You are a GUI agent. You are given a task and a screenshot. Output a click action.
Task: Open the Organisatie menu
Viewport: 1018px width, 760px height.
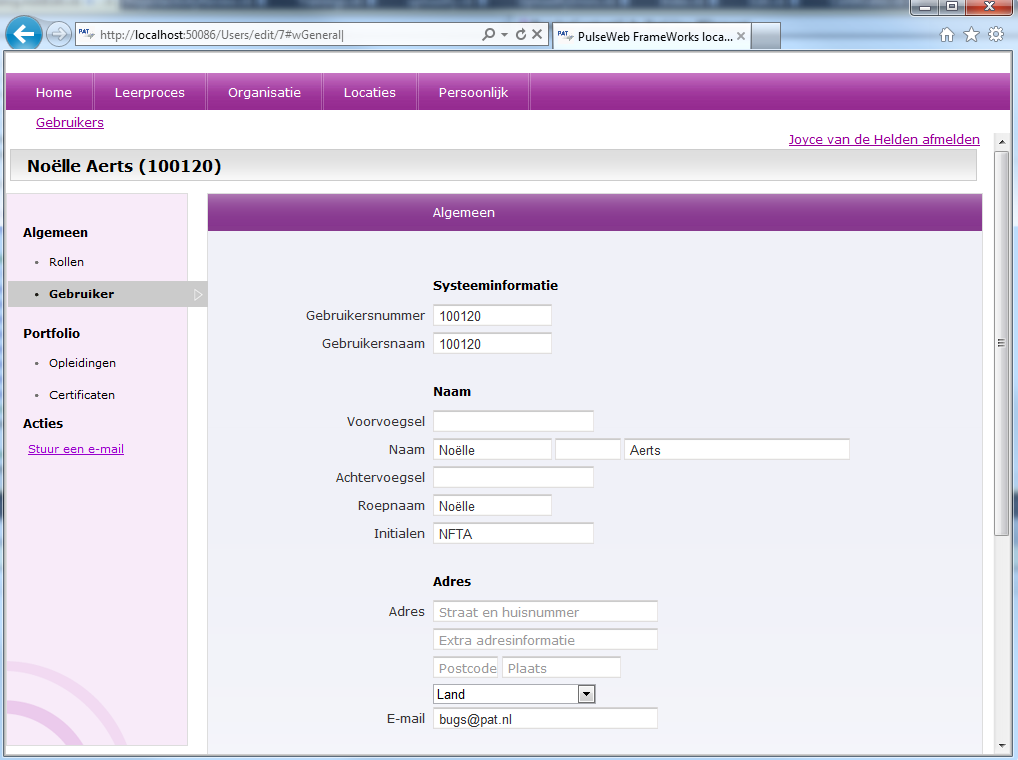[264, 92]
